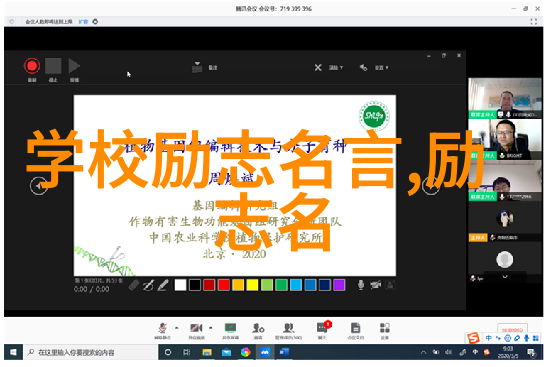Go to previous slide with left arrow circle
The width and height of the screenshot is (550, 367).
pos(39,186)
